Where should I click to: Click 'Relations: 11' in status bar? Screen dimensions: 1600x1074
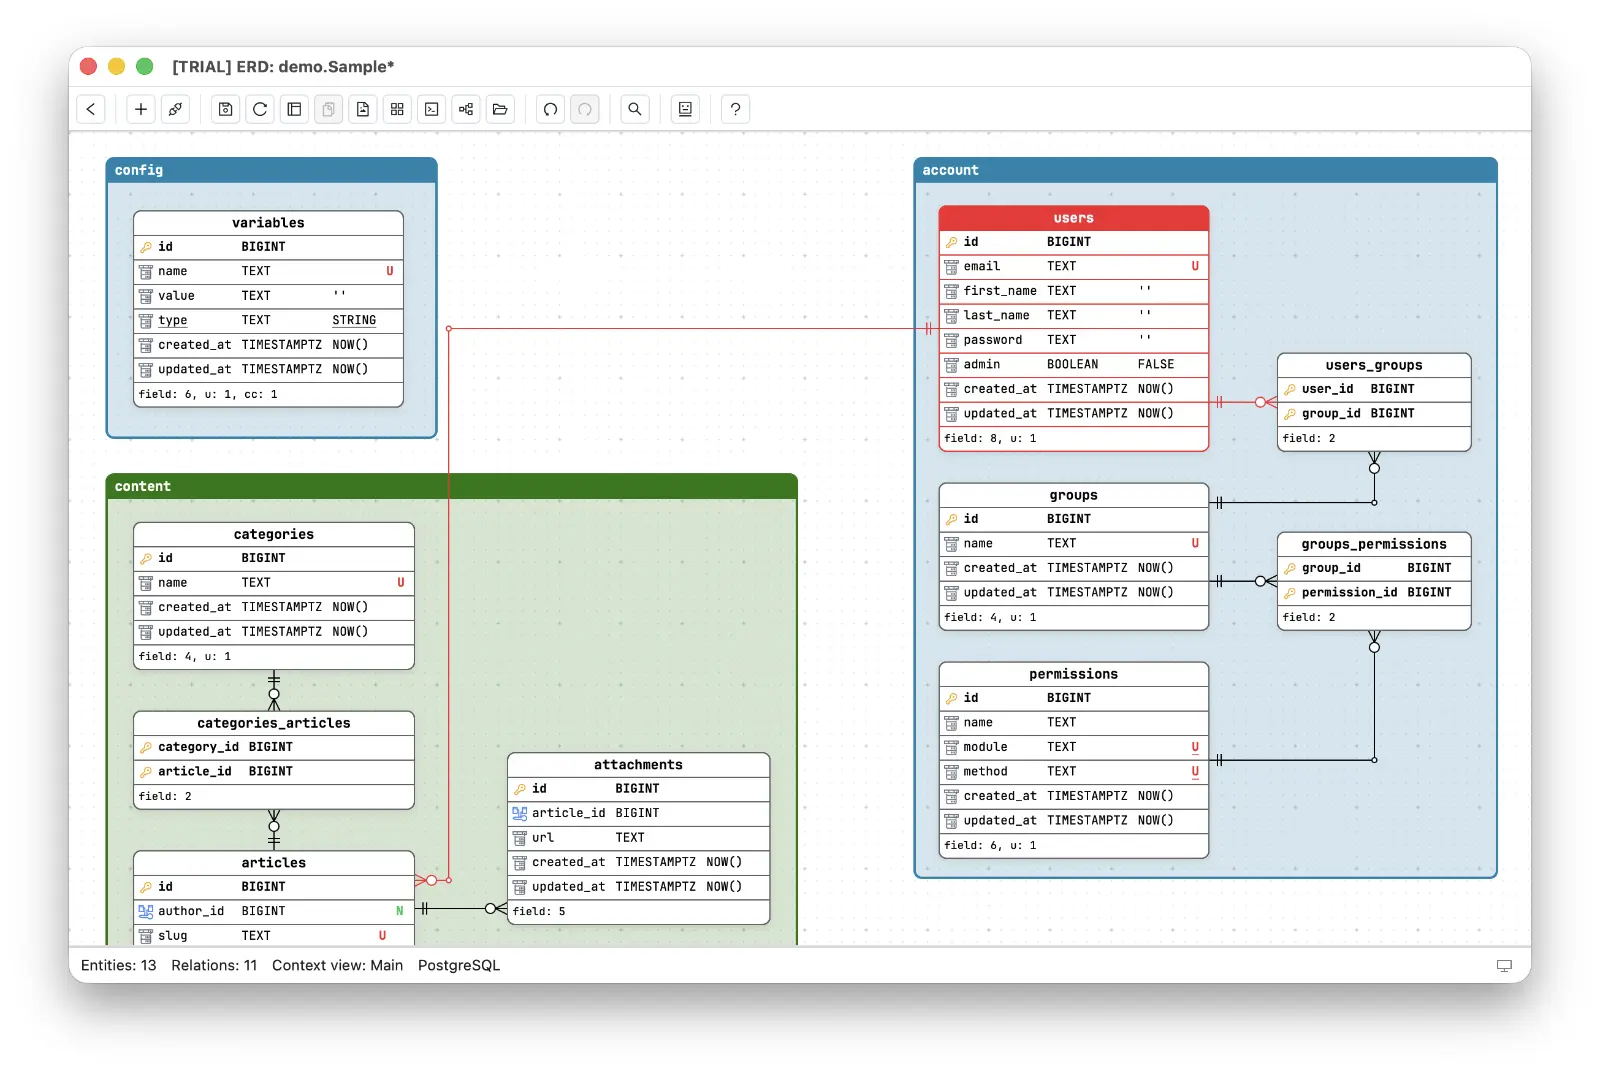tap(214, 965)
